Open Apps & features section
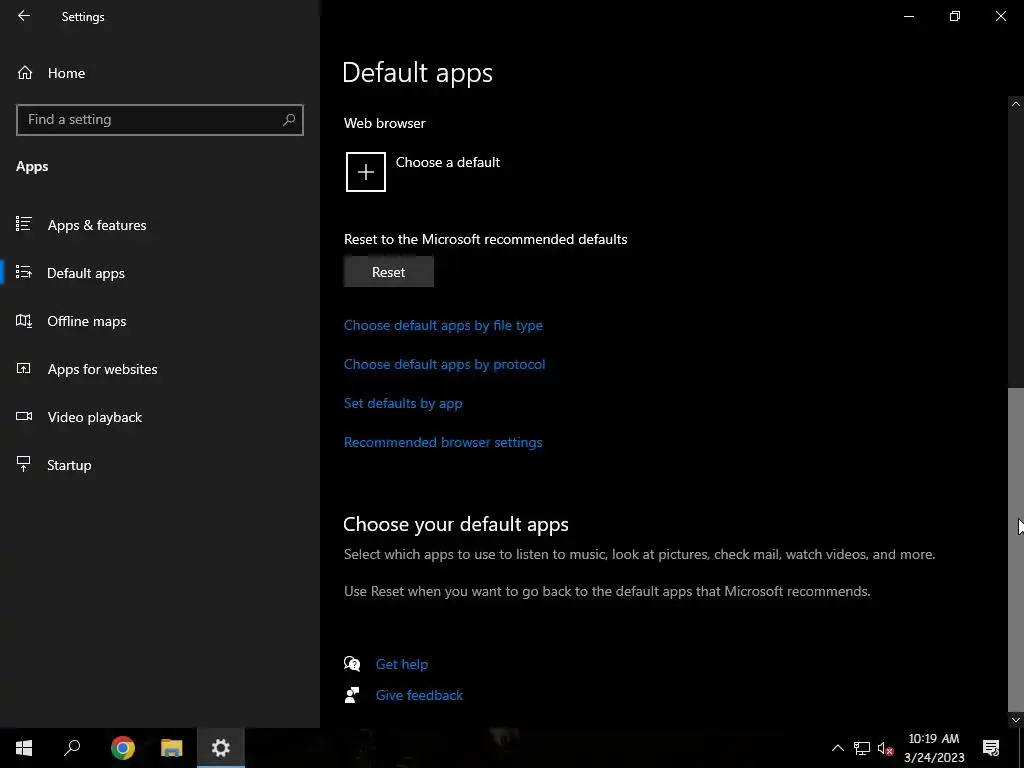The height and width of the screenshot is (768, 1024). (x=160, y=225)
